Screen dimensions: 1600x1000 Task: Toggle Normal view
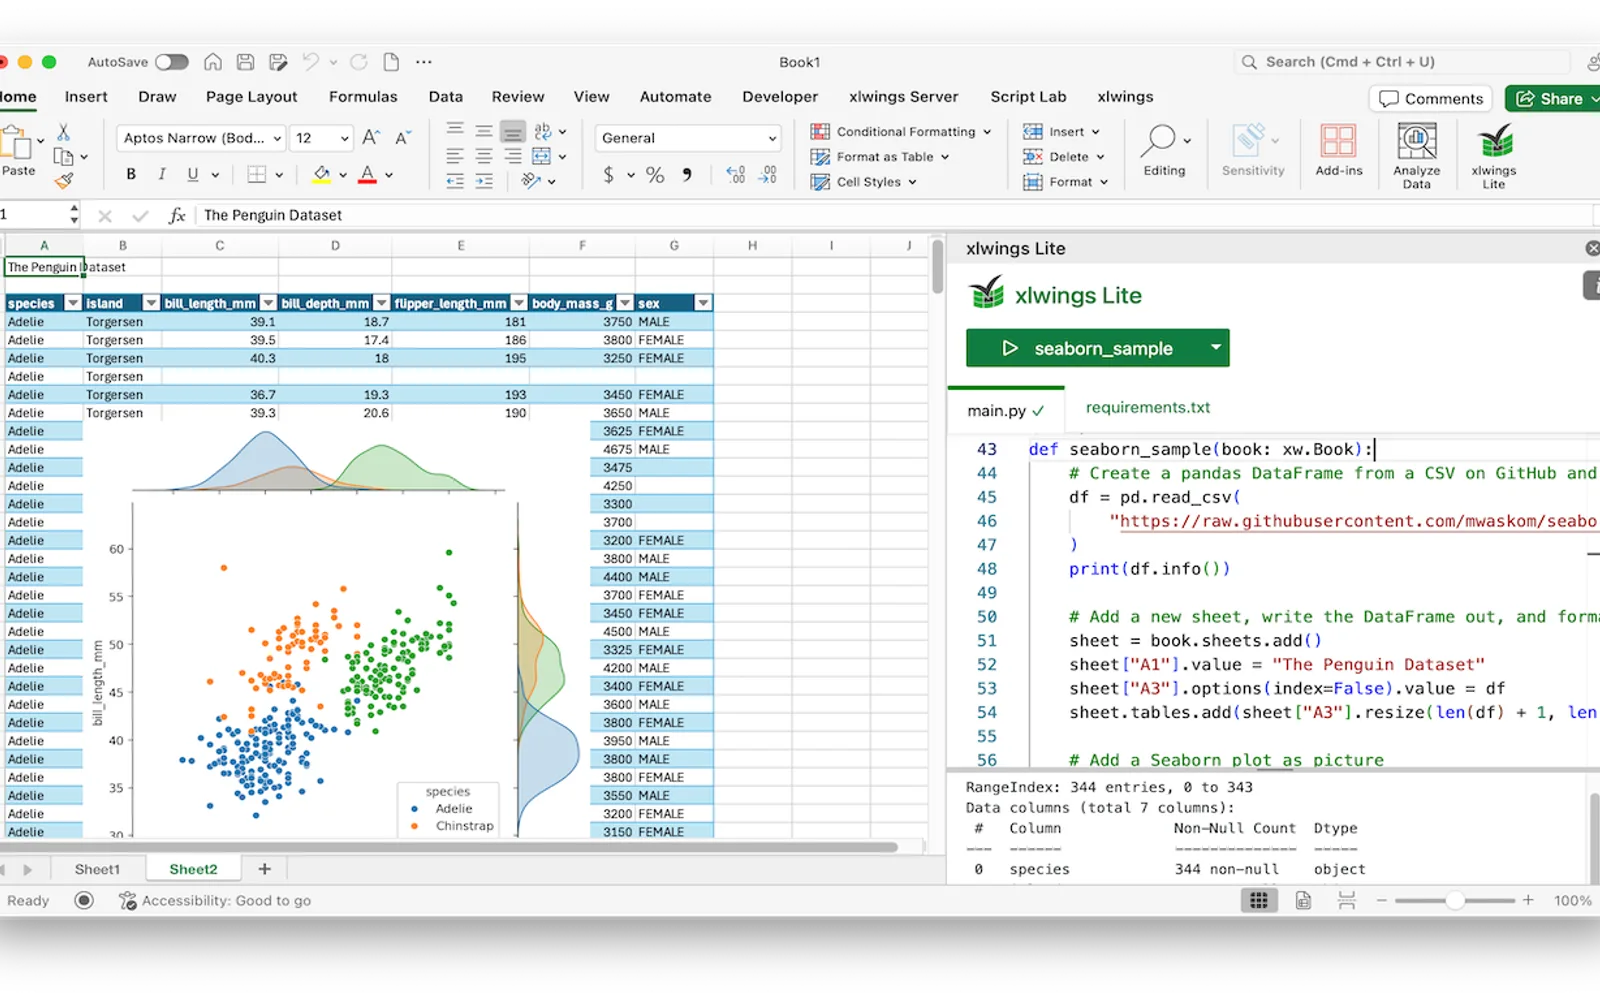tap(1259, 901)
